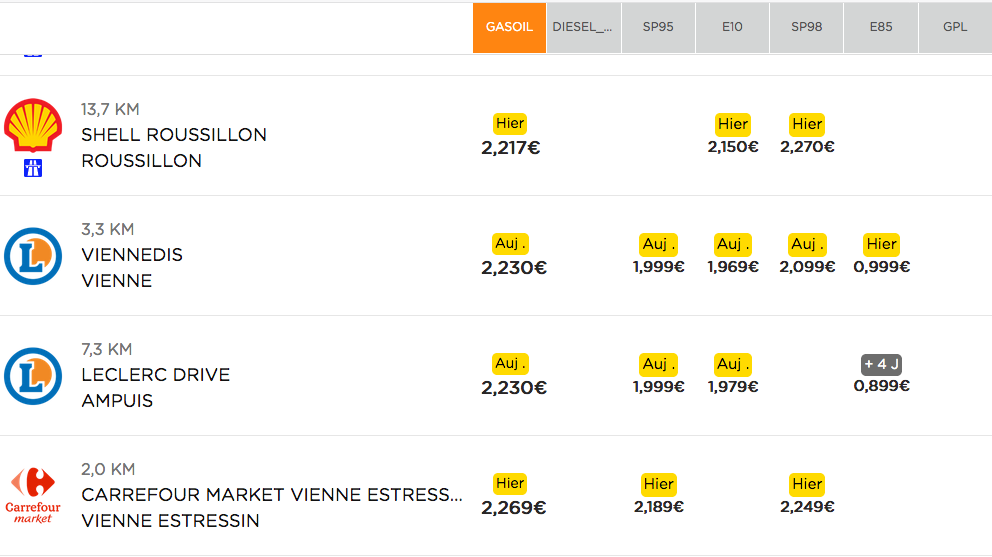Switch to the DIESEL_... tab
The image size is (992, 557).
[583, 27]
